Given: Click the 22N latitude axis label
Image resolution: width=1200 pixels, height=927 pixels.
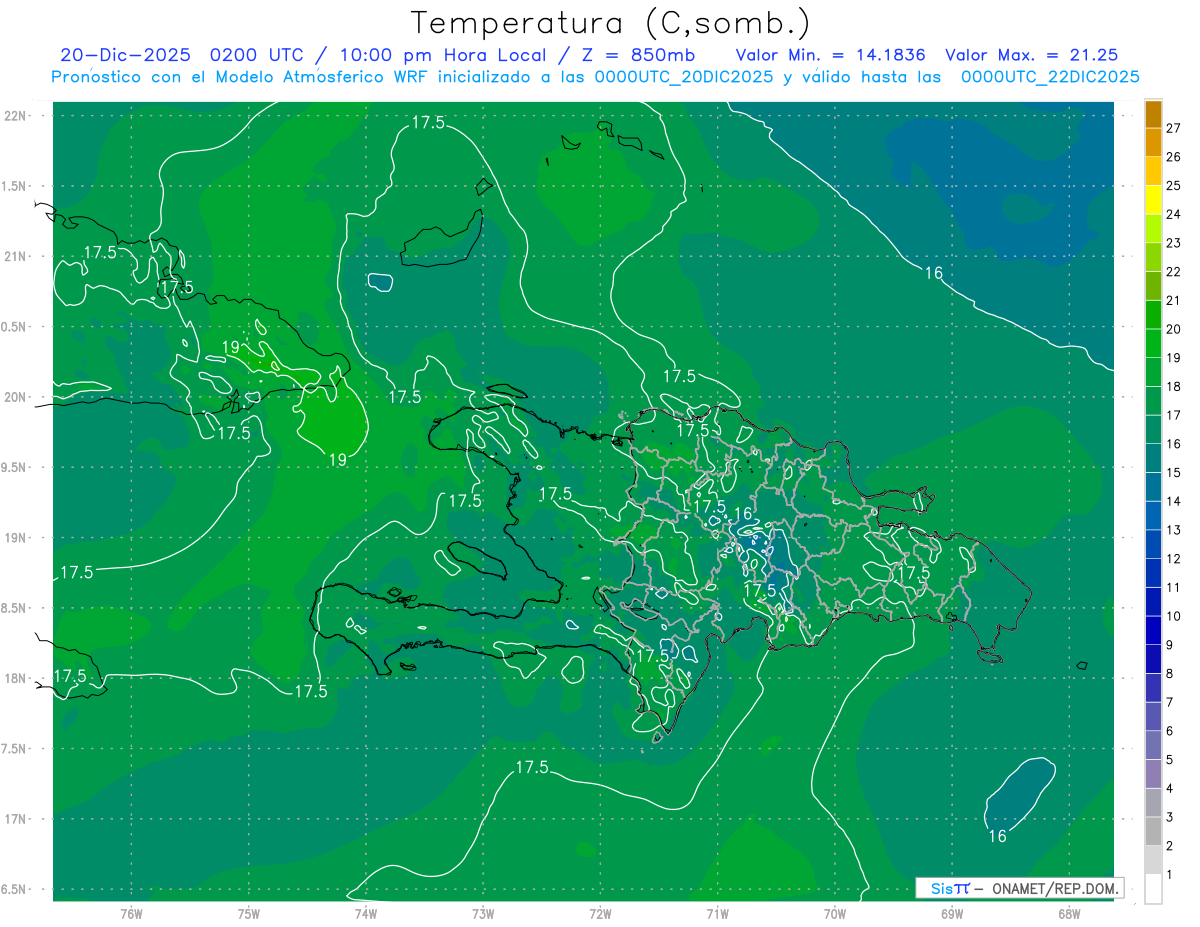Looking at the screenshot, I should [x=16, y=115].
